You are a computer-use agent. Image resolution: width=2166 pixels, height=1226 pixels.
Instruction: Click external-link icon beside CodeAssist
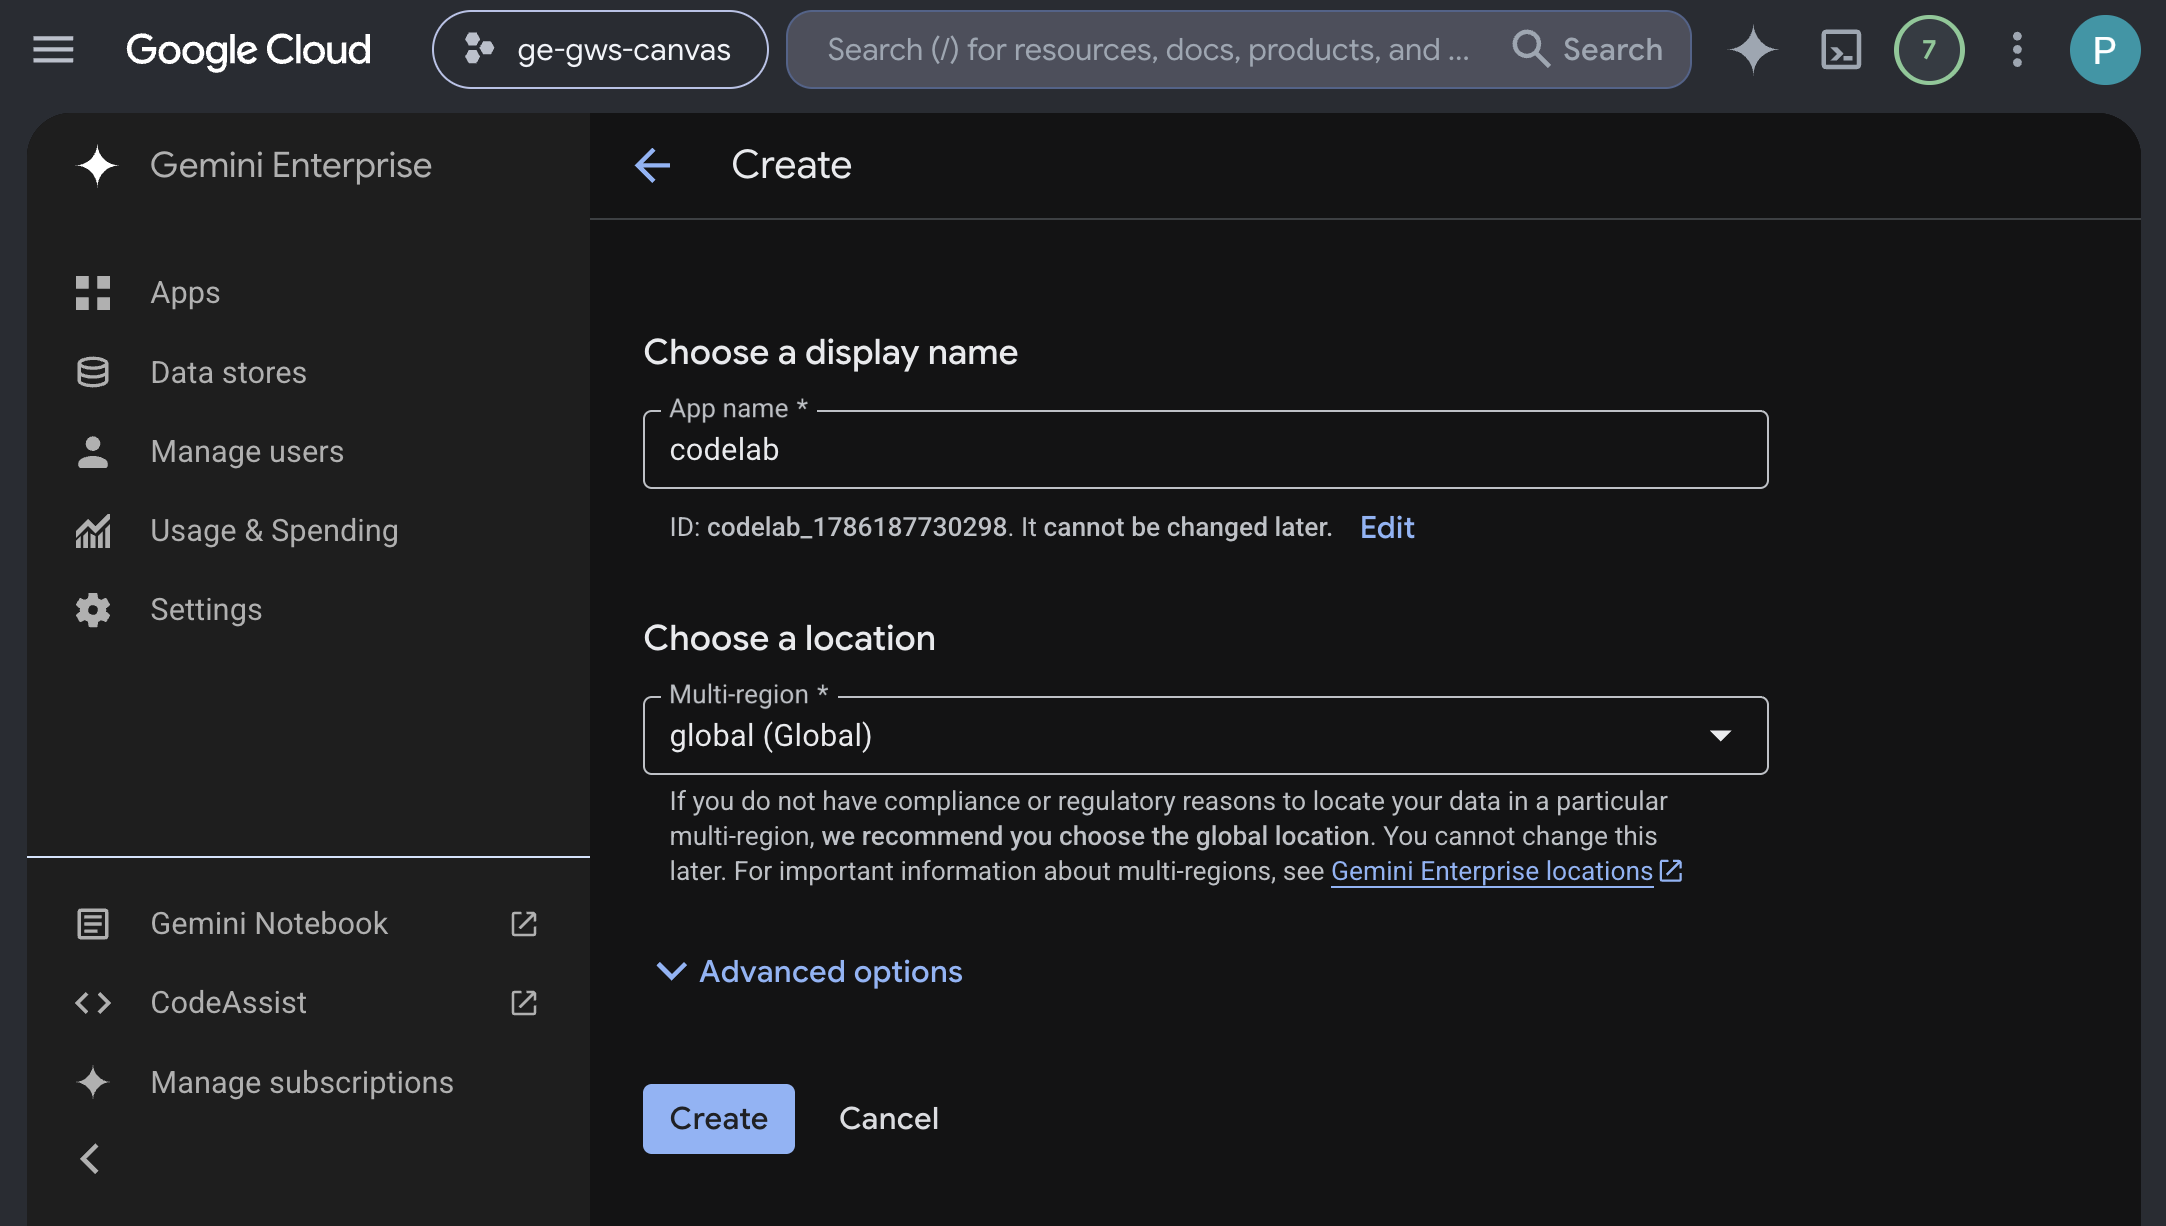tap(524, 1003)
